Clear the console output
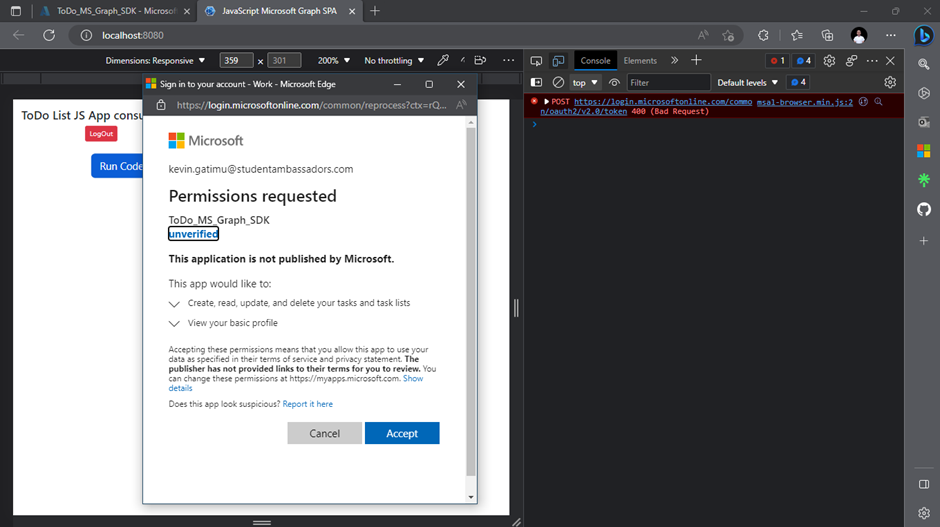Screen dimensions: 940x527 click(x=558, y=82)
